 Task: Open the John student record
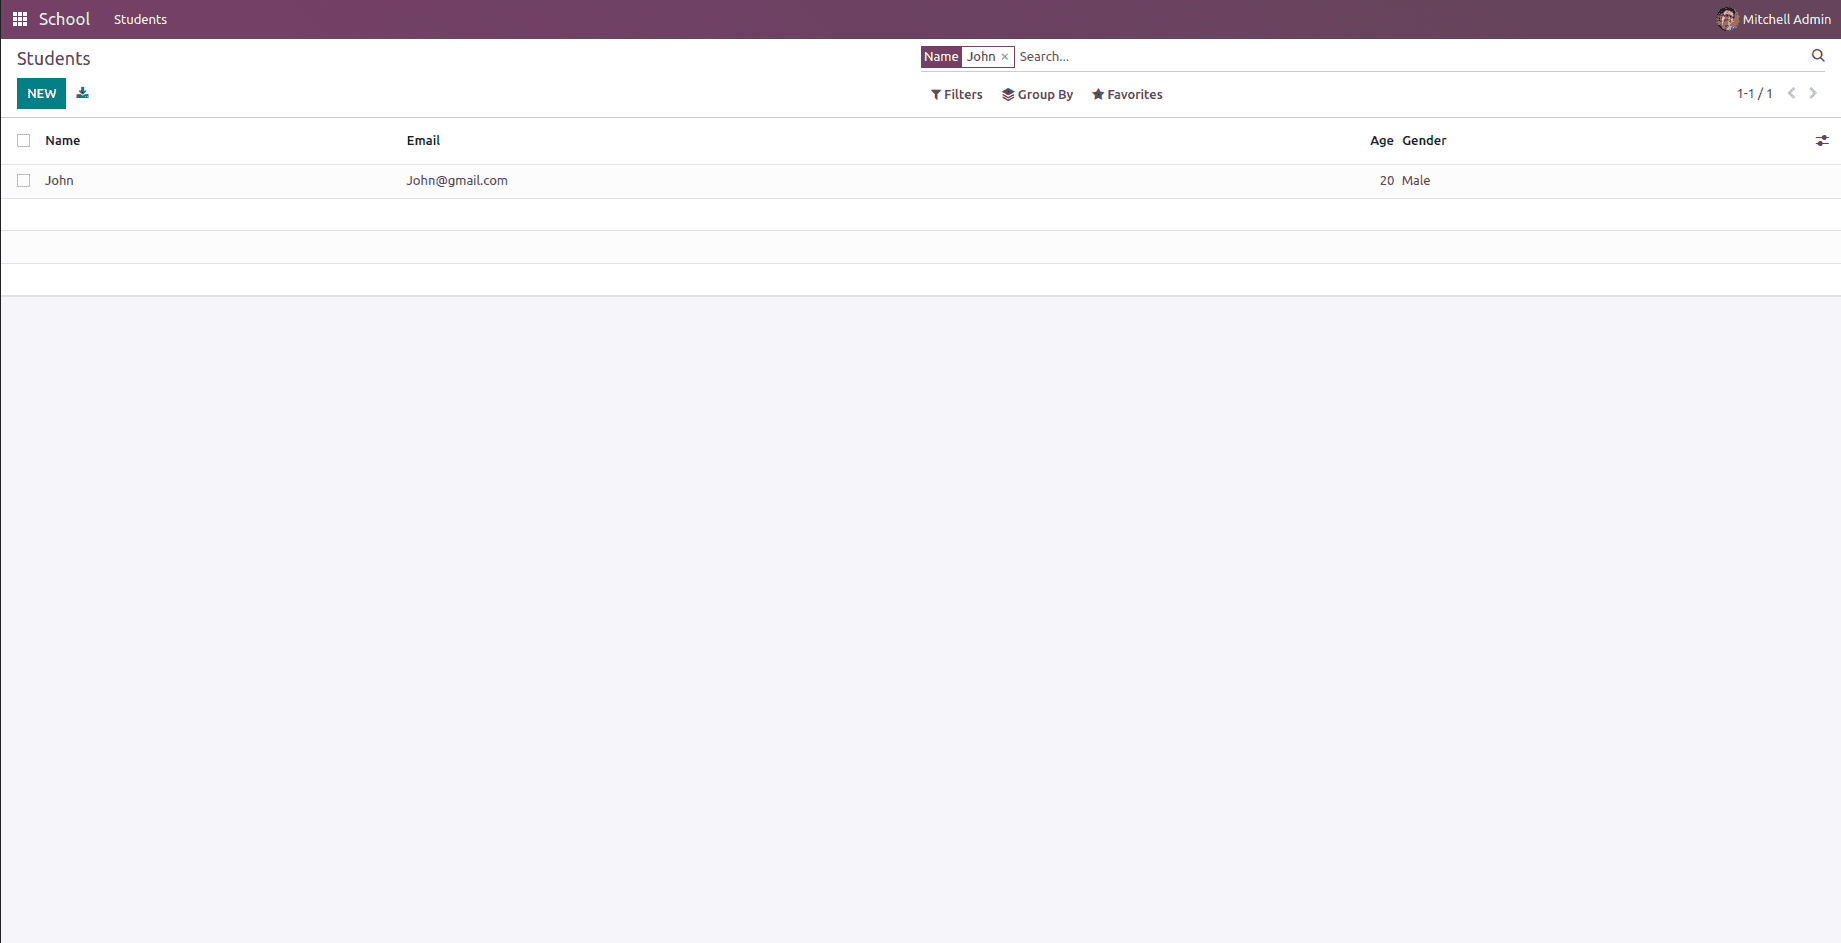point(59,181)
